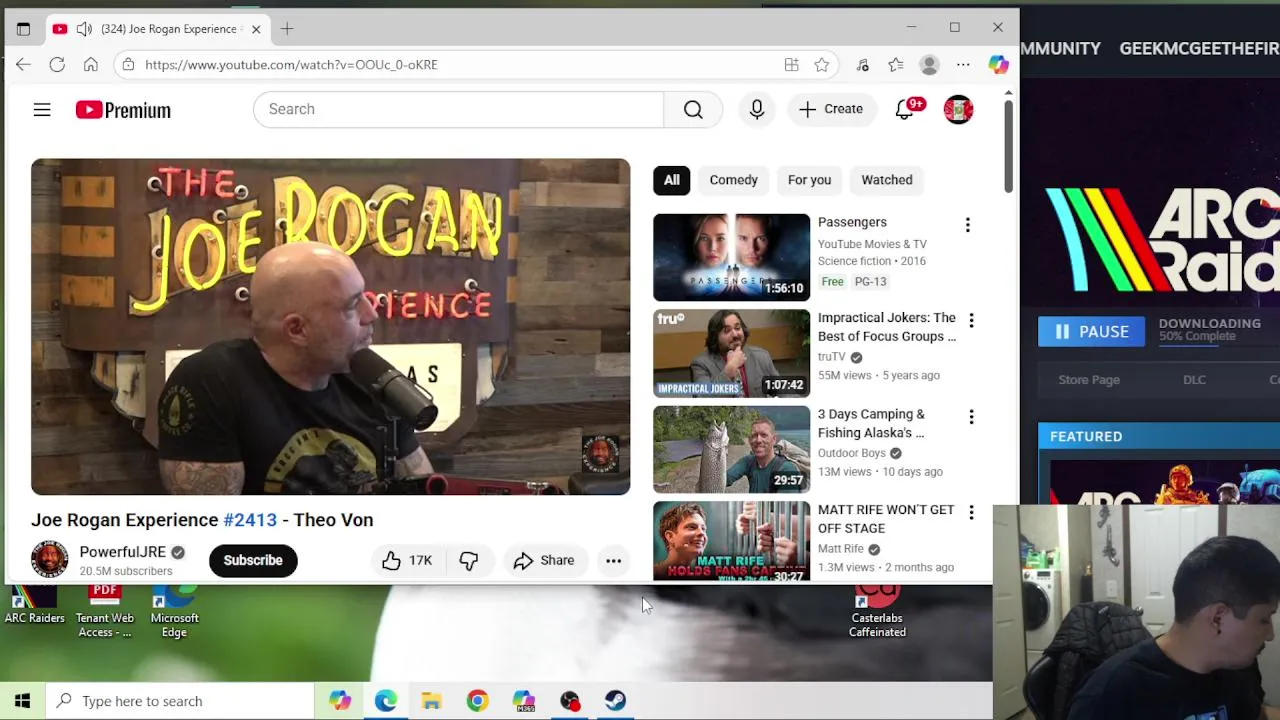Open the PowerfulJRE channel avatar

tap(49, 559)
